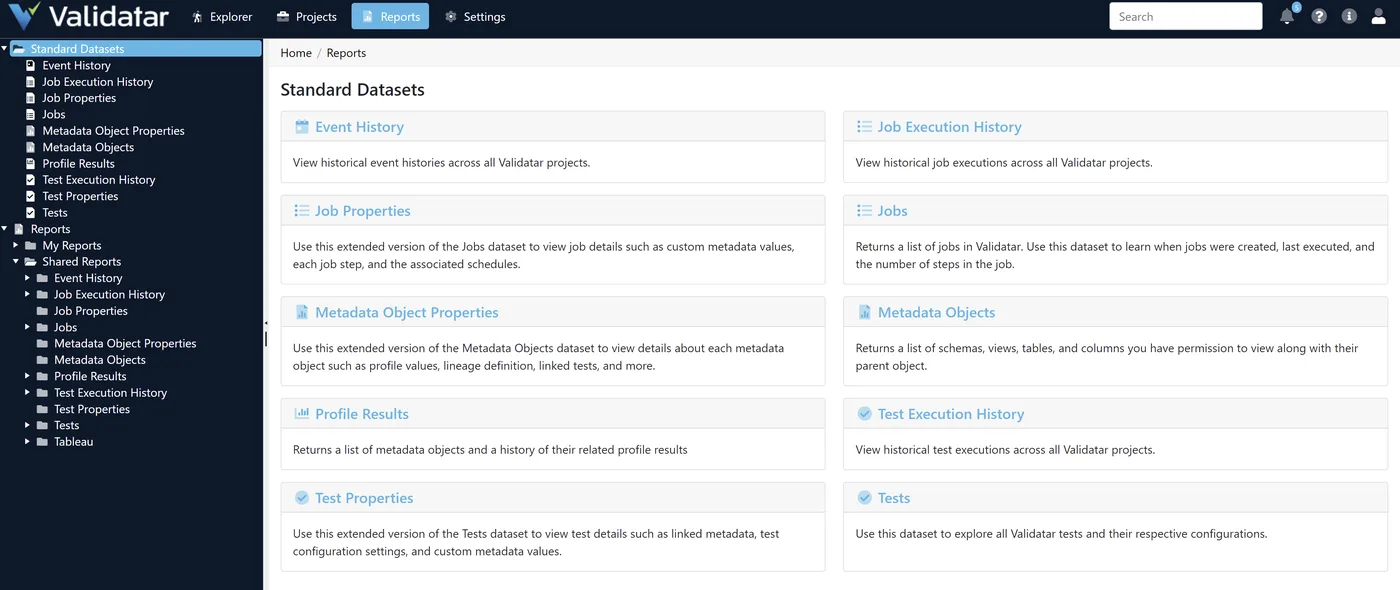
Task: Collapse the Reports tree node
Action: [4, 229]
